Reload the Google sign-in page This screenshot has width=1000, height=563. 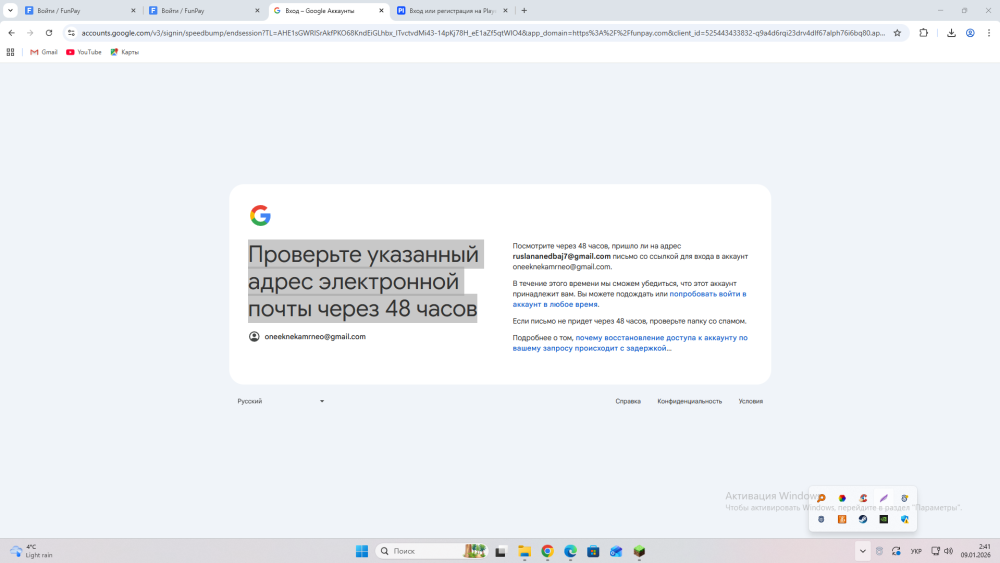[48, 33]
